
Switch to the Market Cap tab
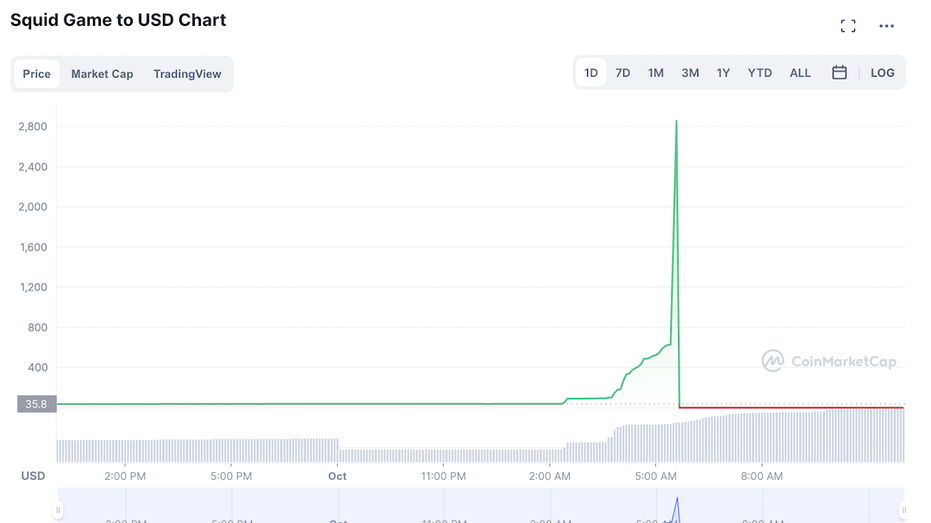coord(102,74)
